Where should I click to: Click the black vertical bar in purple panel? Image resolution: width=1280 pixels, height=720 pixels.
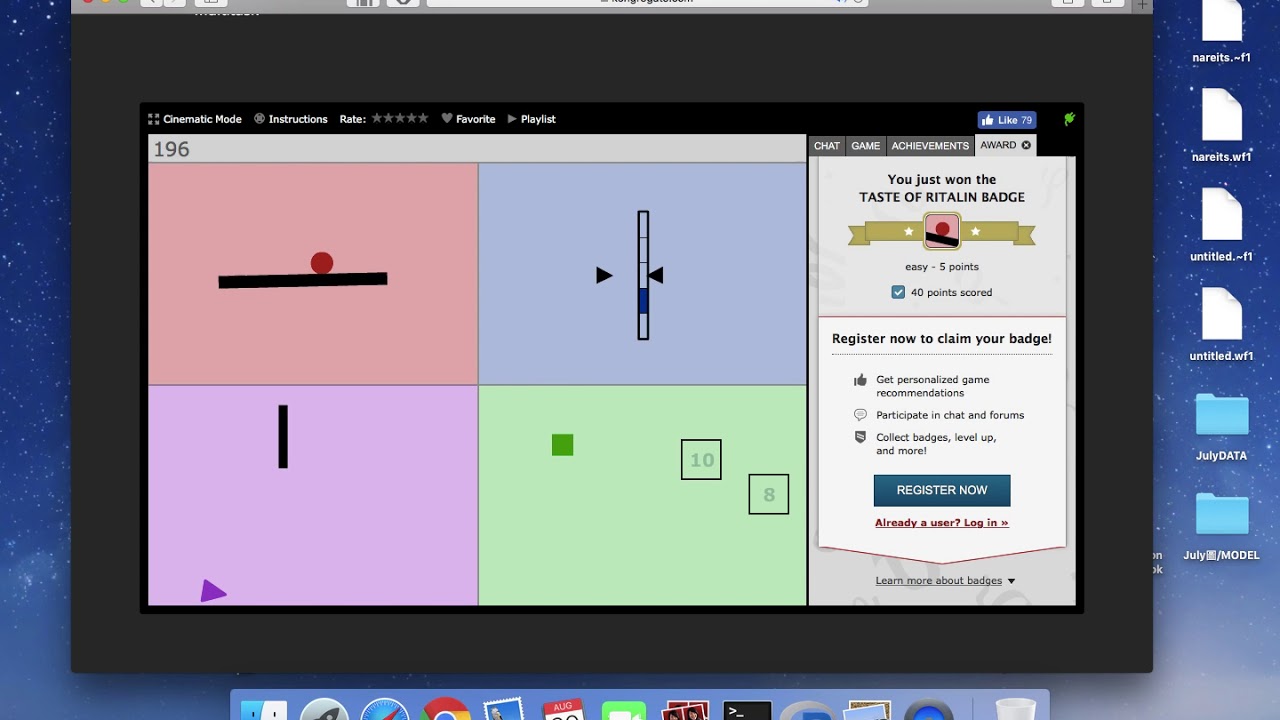pyautogui.click(x=283, y=436)
